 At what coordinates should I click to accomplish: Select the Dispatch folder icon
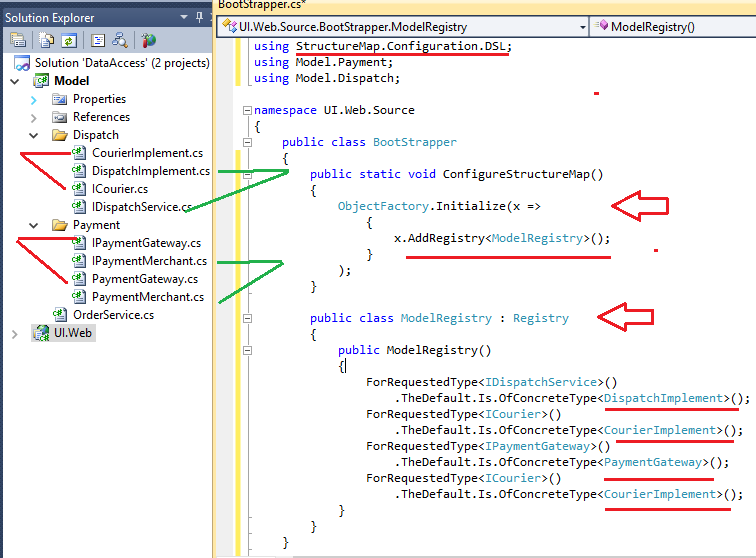pos(59,135)
